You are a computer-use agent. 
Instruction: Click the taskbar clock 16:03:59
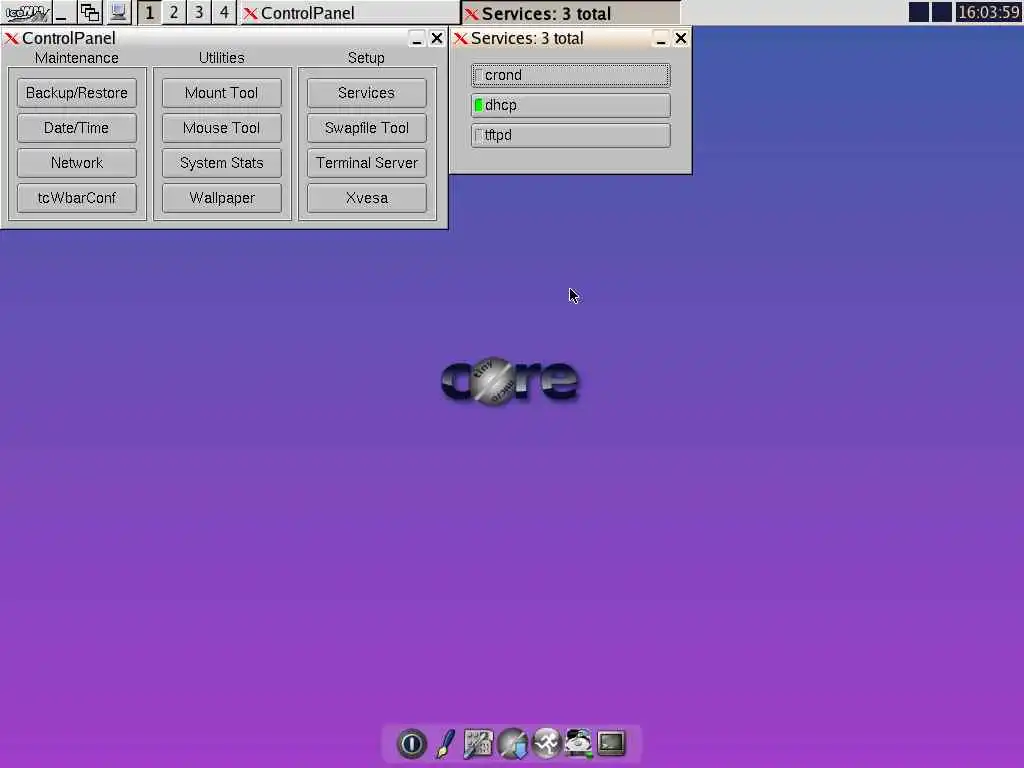point(988,12)
